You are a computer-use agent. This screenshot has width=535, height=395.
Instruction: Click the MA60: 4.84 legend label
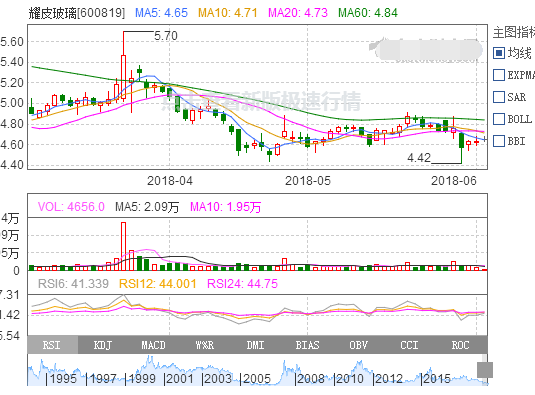[368, 13]
